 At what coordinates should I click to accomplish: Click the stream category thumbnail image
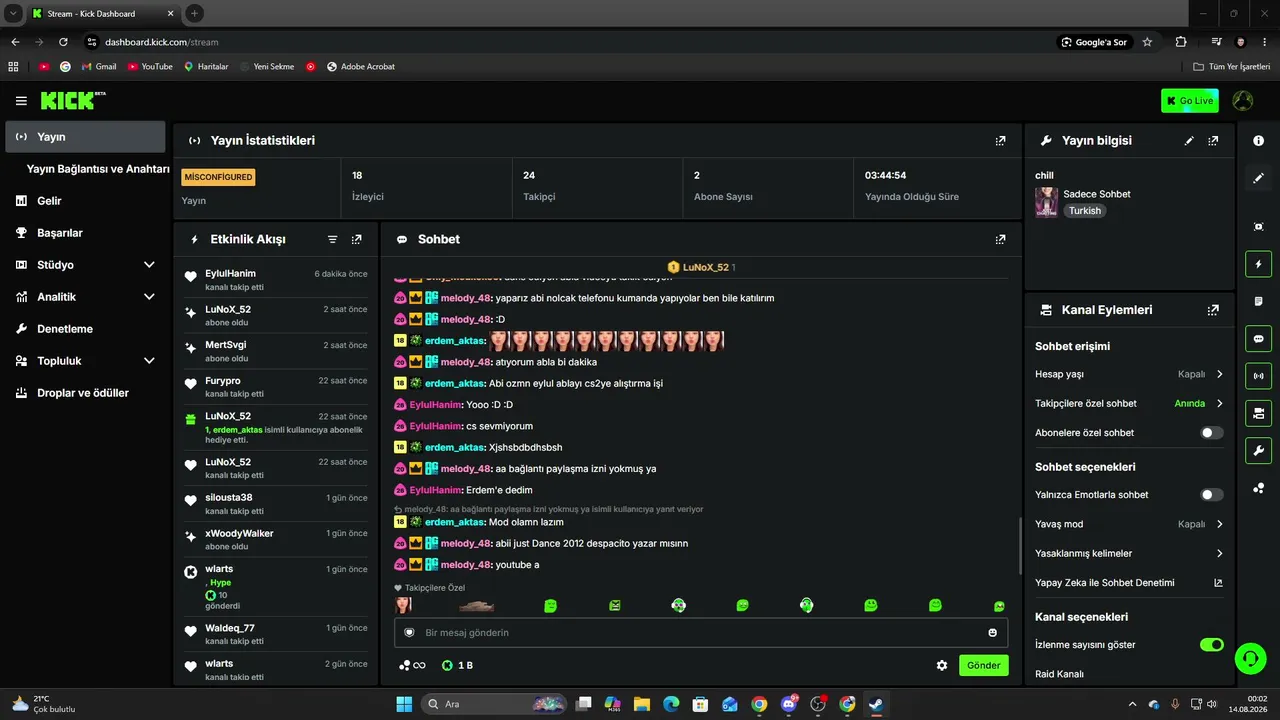coord(1047,202)
